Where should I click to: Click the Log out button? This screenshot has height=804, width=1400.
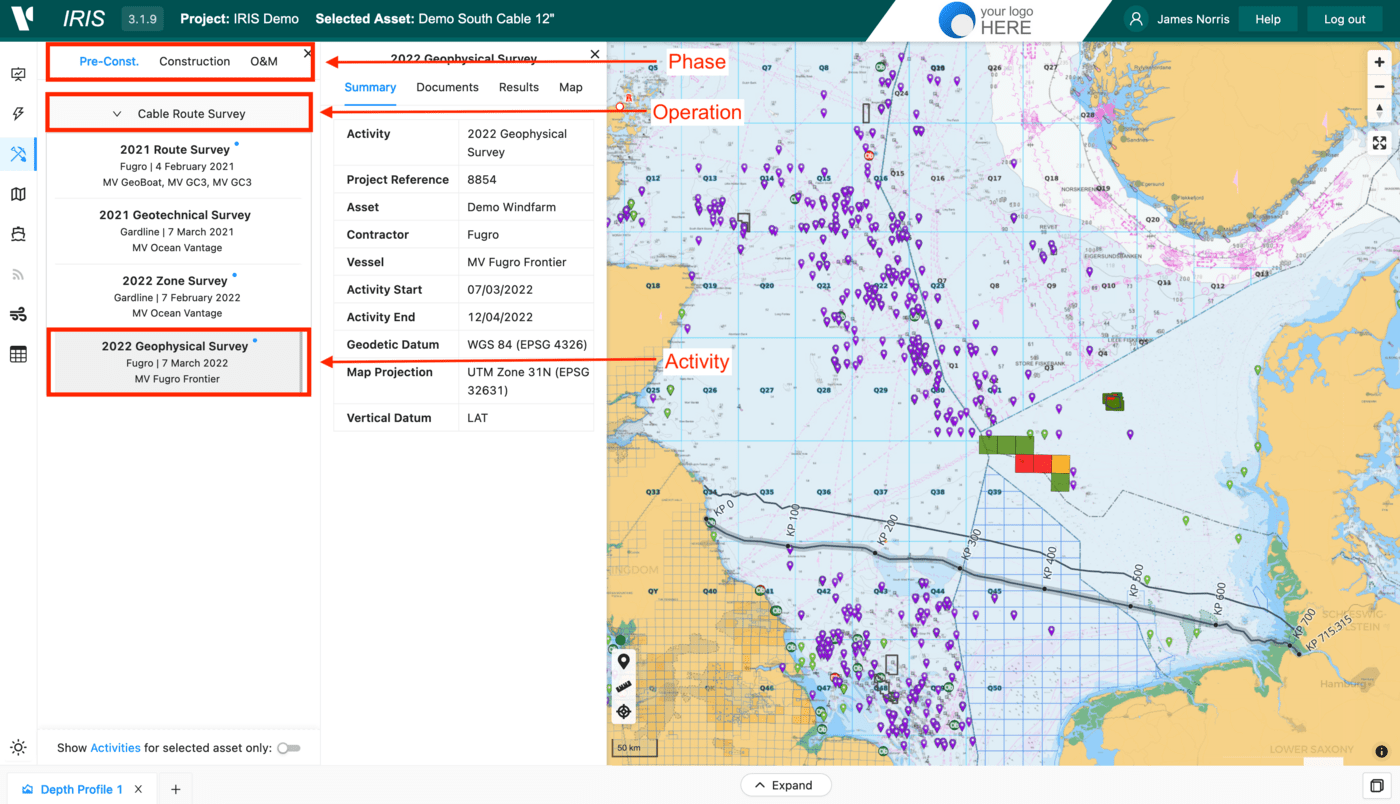[x=1344, y=19]
